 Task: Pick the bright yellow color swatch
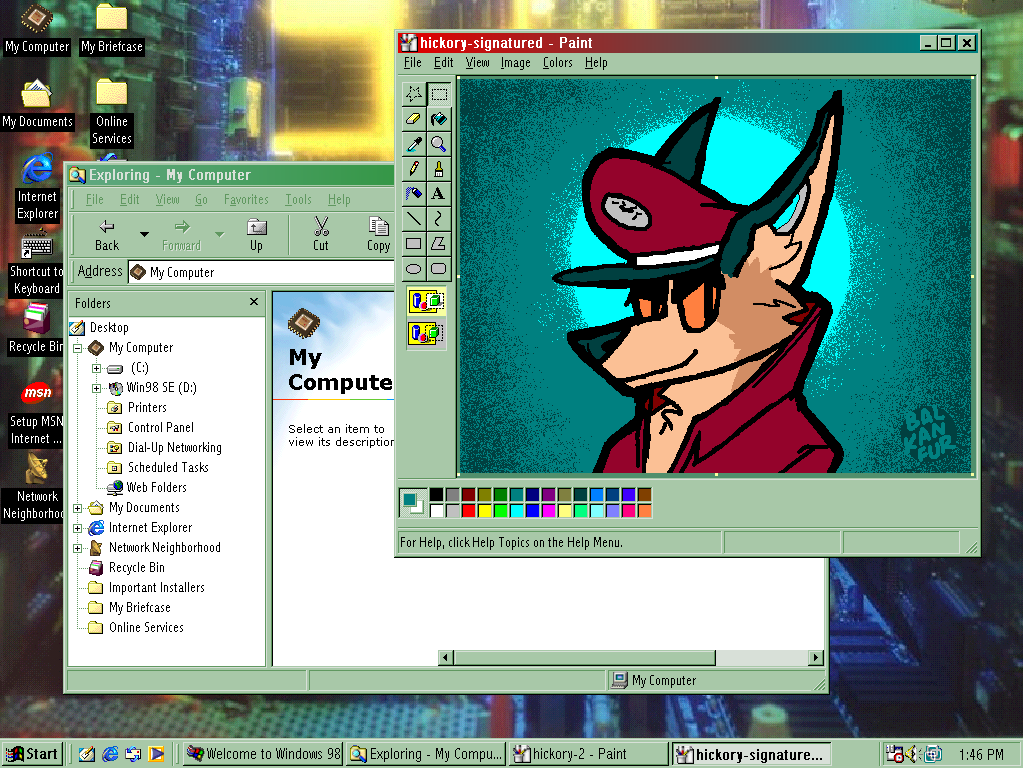pos(485,511)
